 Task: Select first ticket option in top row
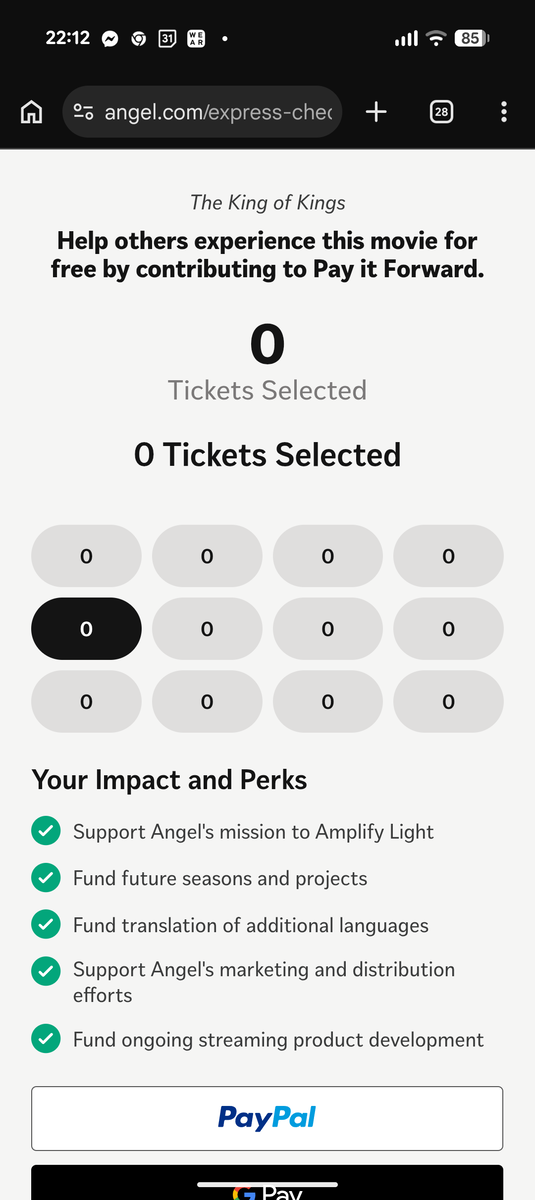[86, 556]
